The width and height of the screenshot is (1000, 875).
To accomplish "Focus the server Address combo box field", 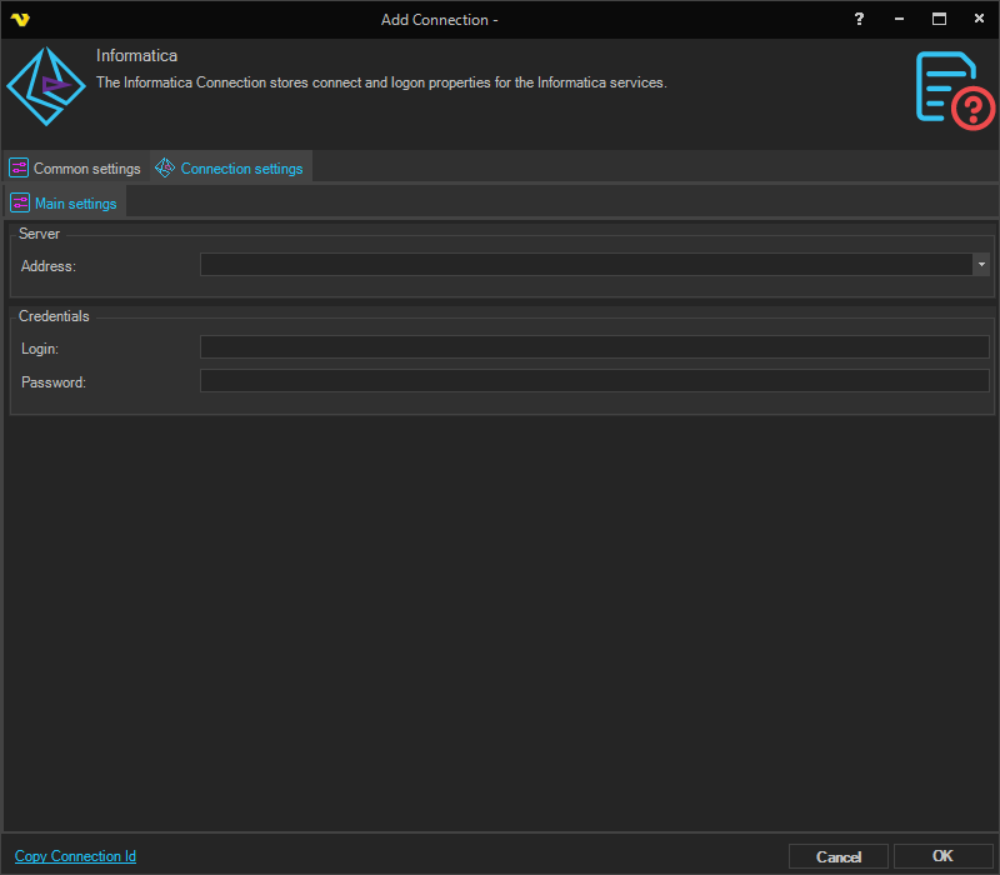I will (586, 264).
